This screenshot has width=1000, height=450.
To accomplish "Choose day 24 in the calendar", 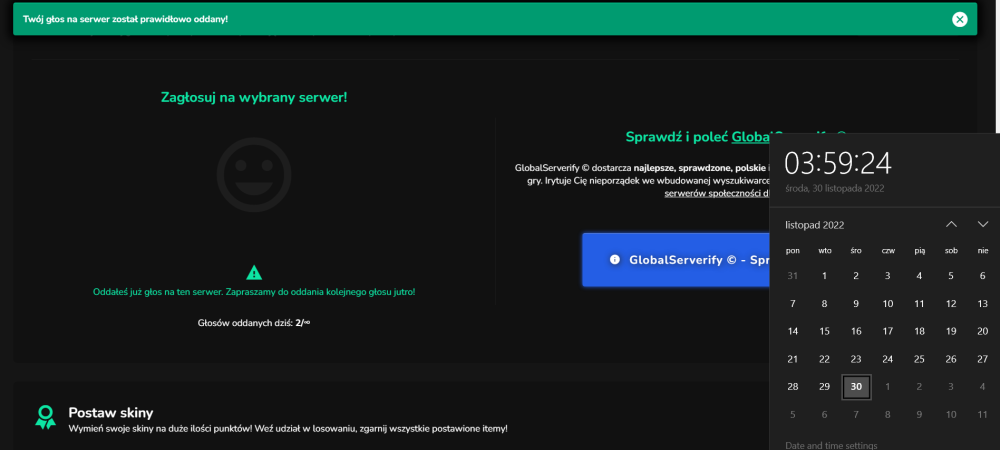I will [x=888, y=359].
